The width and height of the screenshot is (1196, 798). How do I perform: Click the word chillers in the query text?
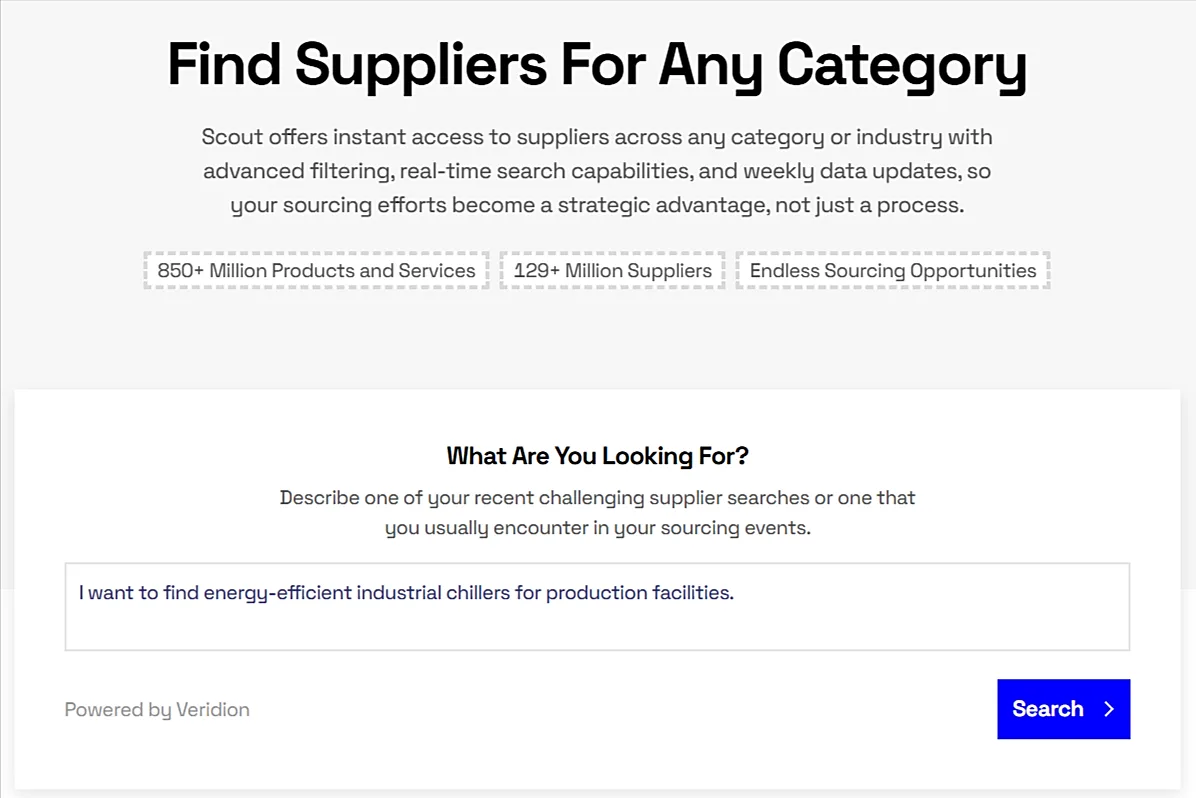point(477,593)
